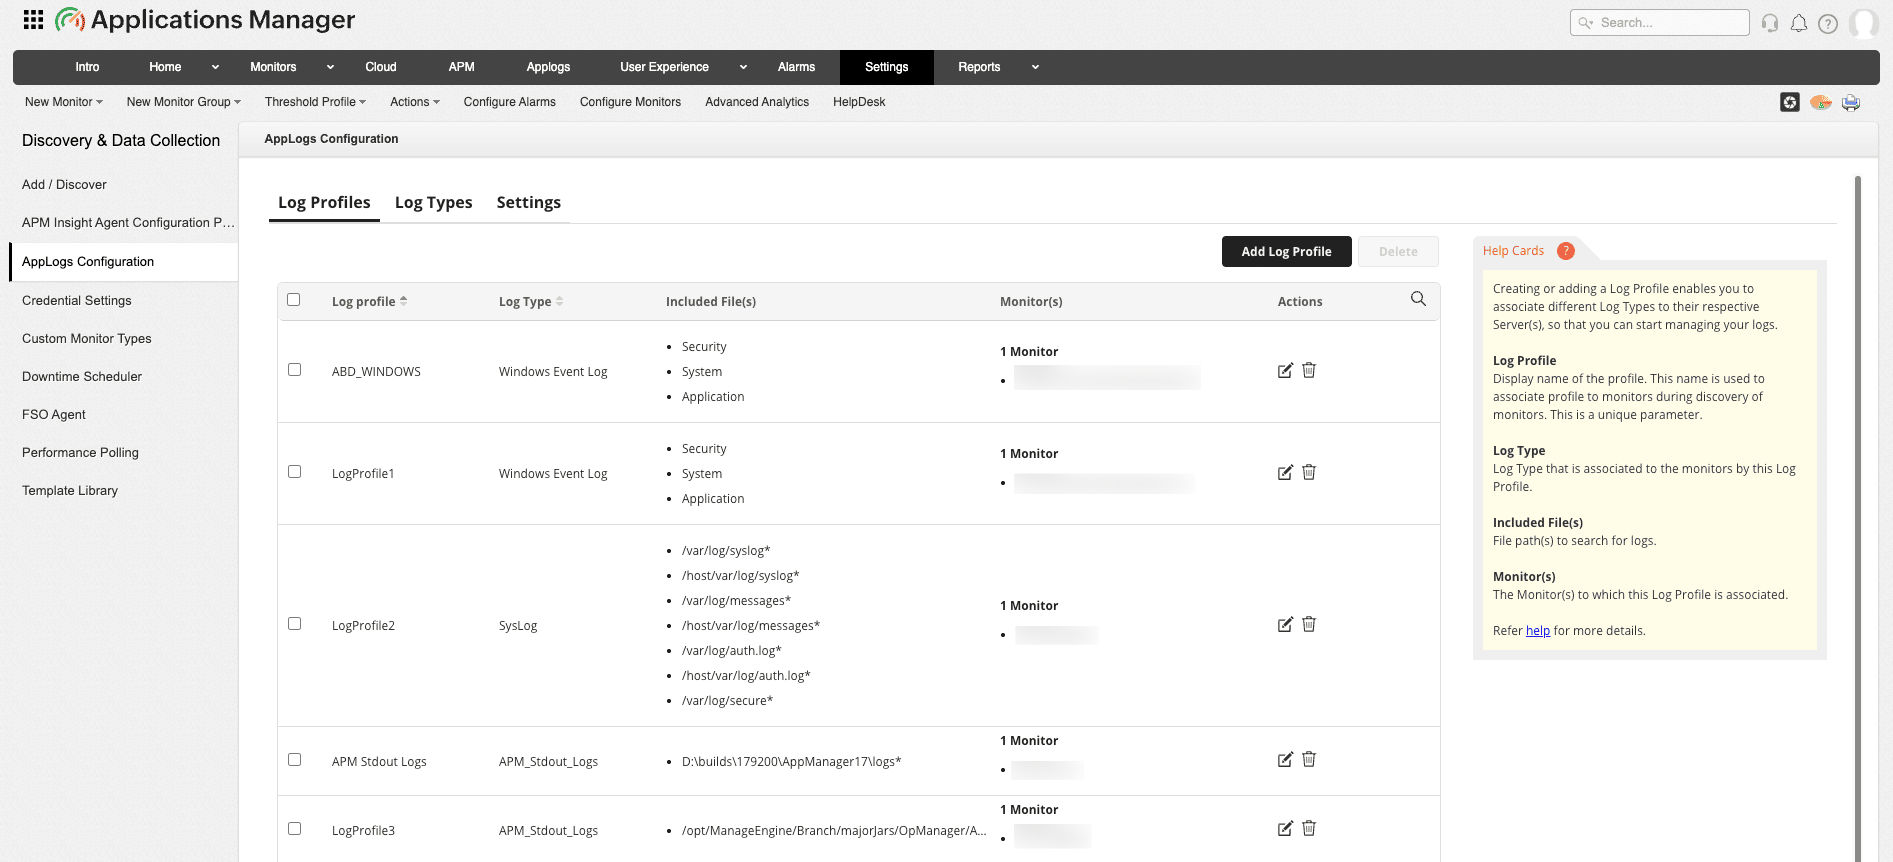Image resolution: width=1893 pixels, height=862 pixels.
Task: Edit the LogProfile1 log profile
Action: pos(1285,473)
